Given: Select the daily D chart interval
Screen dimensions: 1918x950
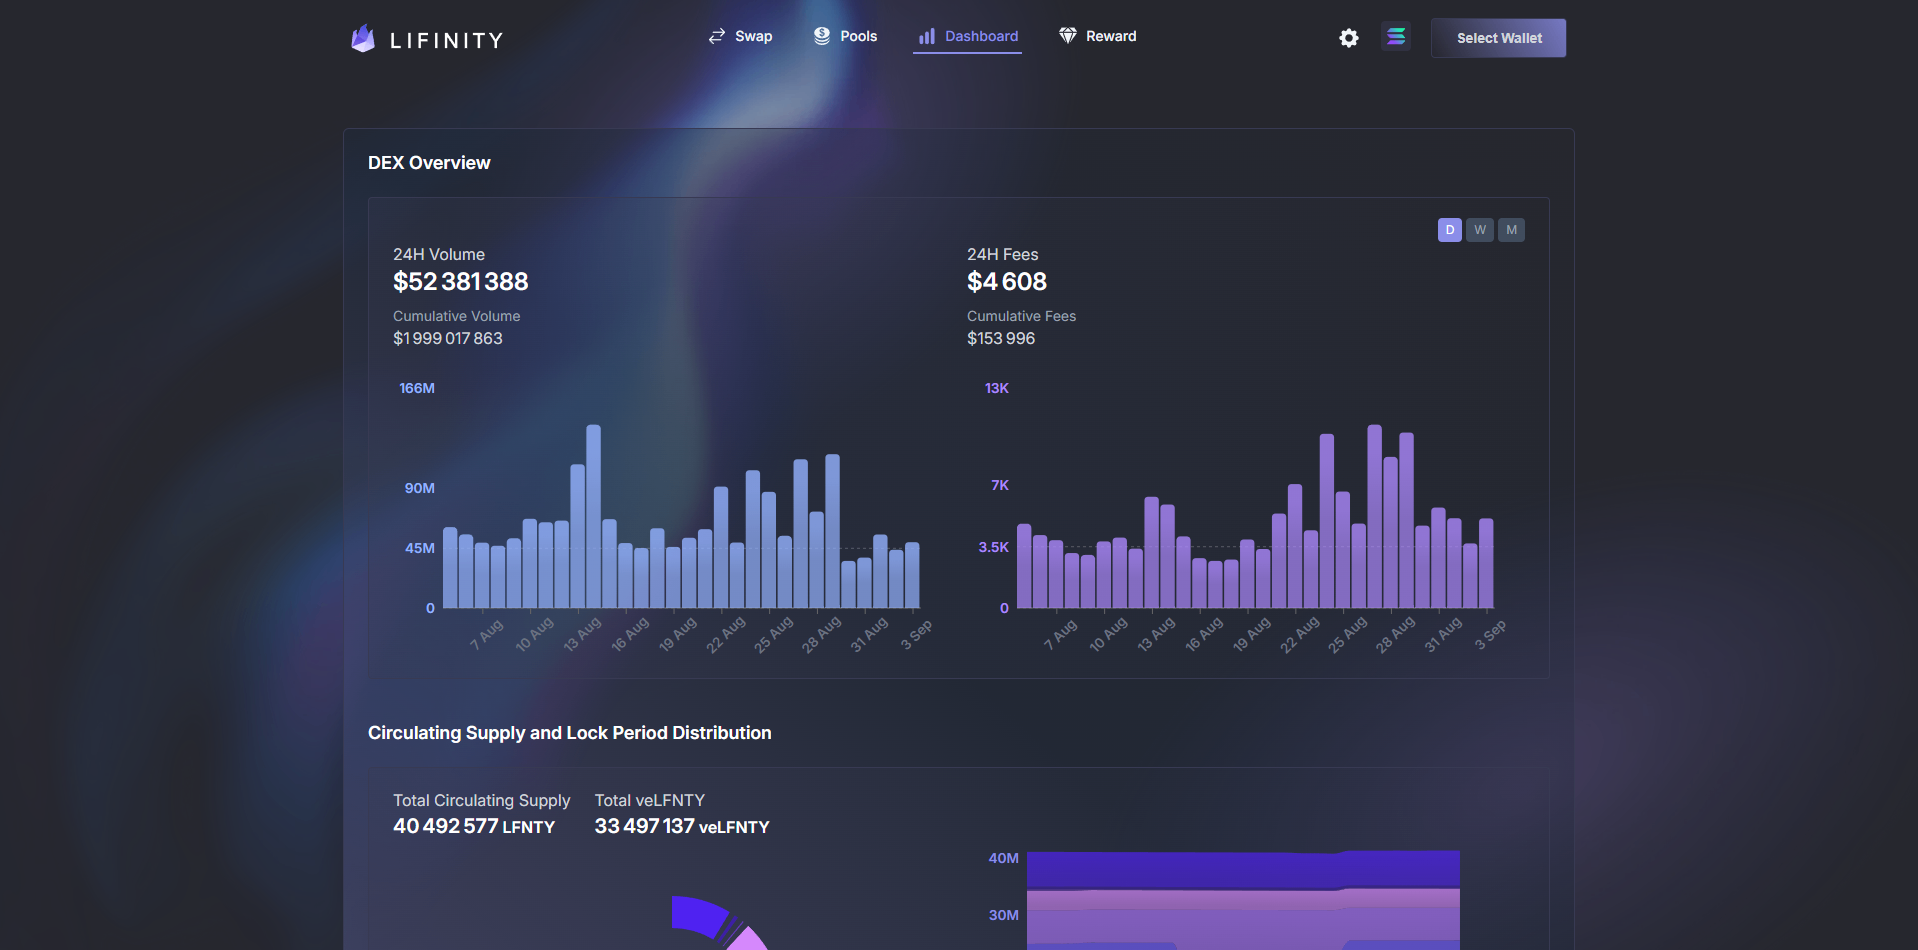Looking at the screenshot, I should tap(1449, 230).
